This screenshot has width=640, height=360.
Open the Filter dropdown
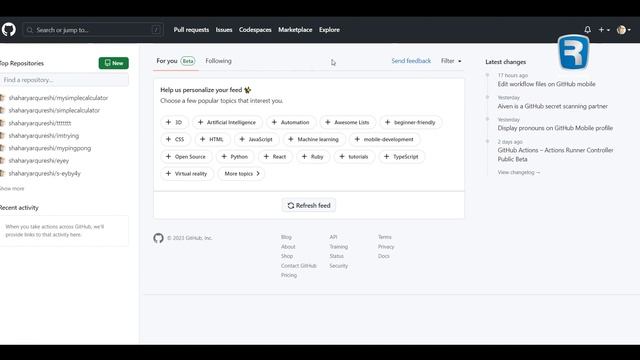(451, 61)
